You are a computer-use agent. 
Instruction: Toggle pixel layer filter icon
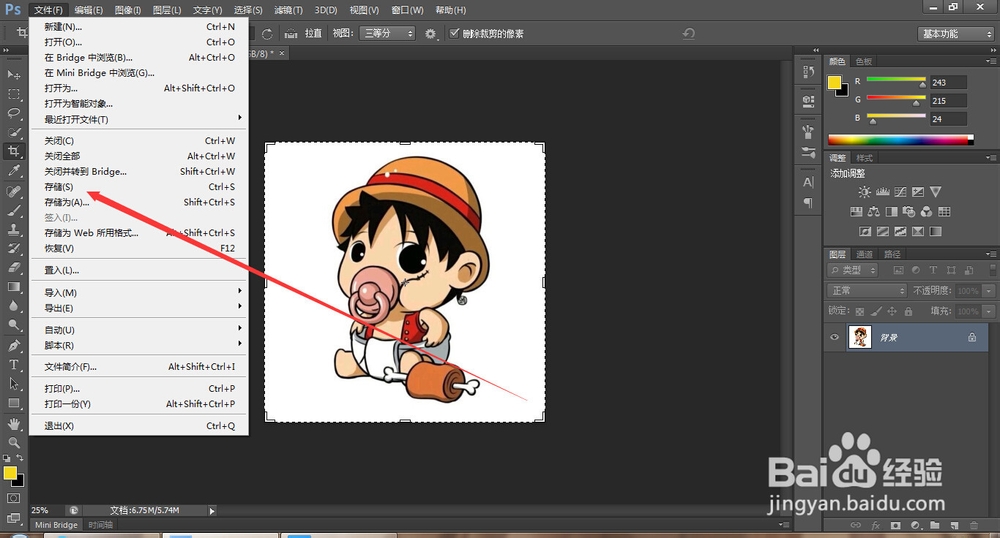pyautogui.click(x=899, y=270)
